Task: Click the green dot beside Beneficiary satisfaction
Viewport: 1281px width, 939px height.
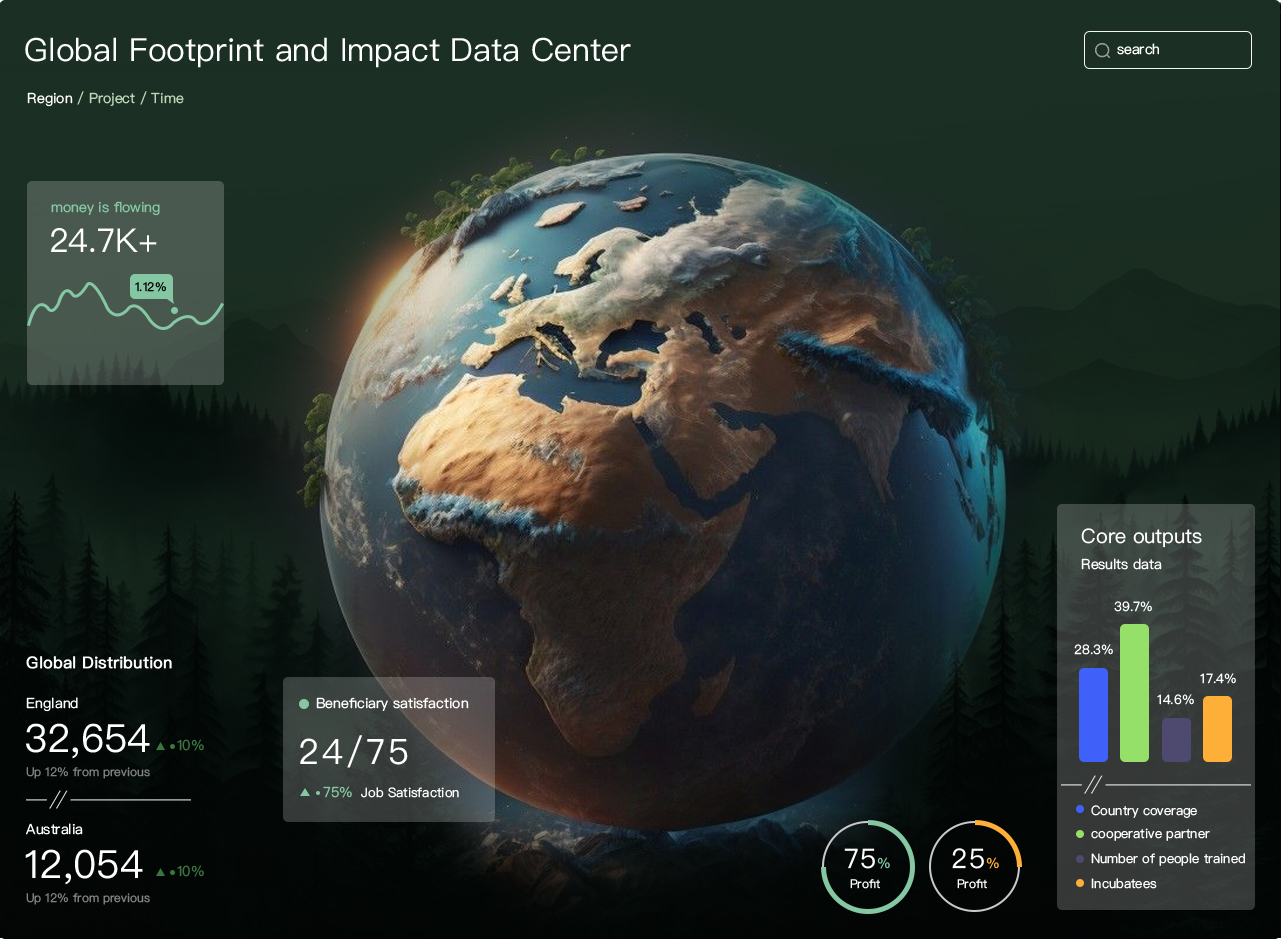Action: [304, 704]
